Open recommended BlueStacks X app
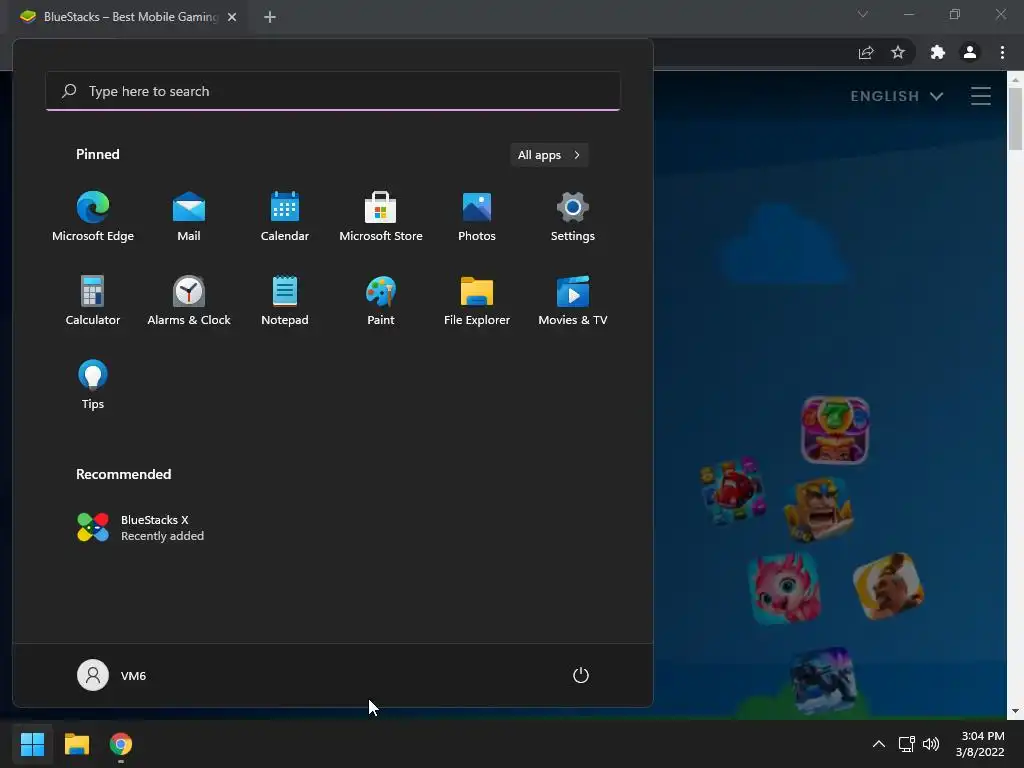 [140, 528]
